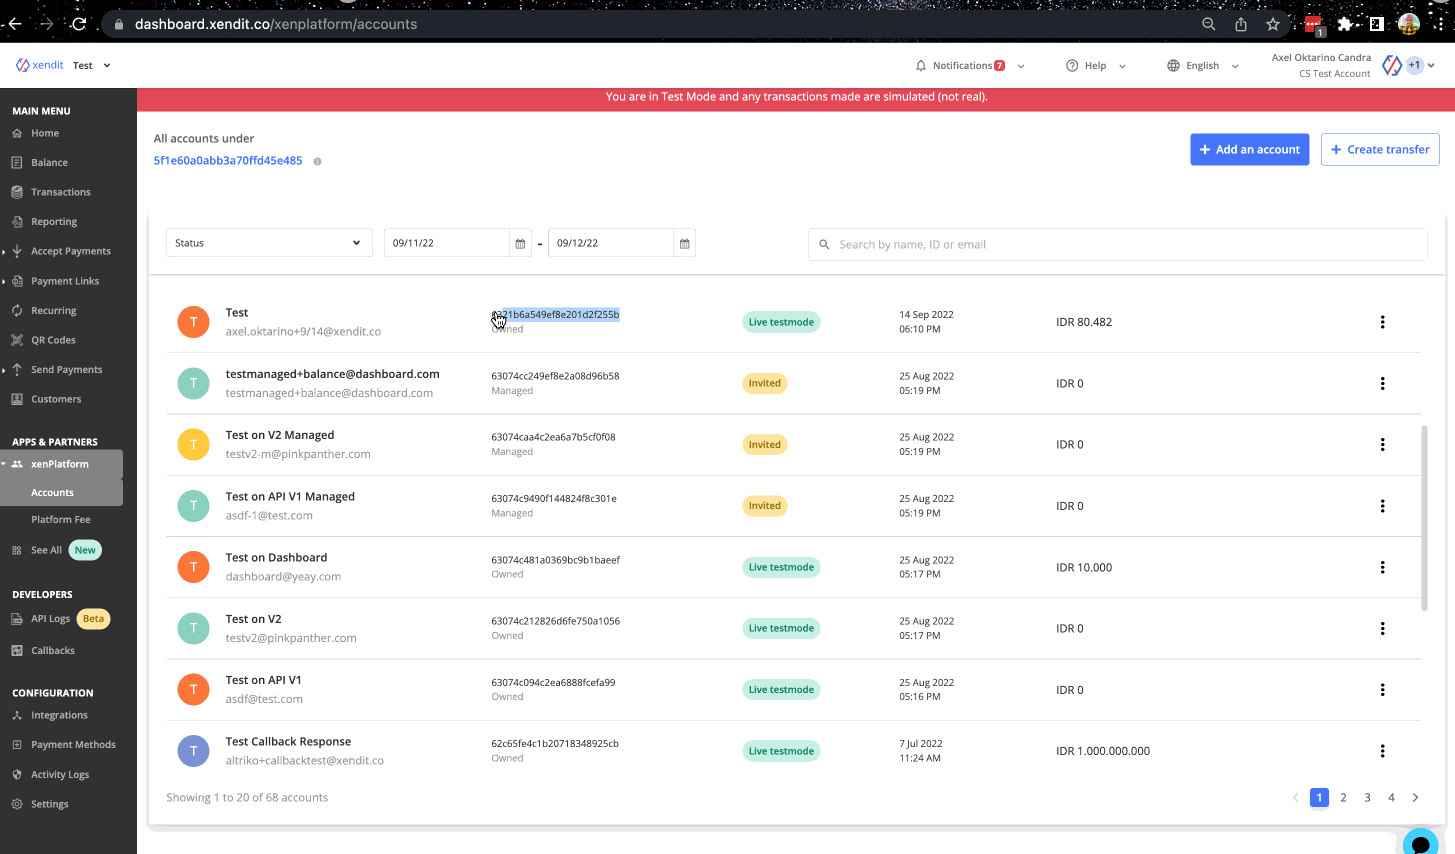Click the end date field 09/12/22
This screenshot has width=1455, height=854.
tap(611, 243)
